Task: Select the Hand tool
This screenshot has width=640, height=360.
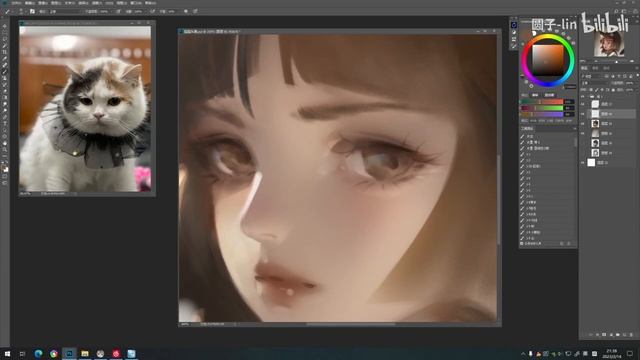Action: [5, 142]
